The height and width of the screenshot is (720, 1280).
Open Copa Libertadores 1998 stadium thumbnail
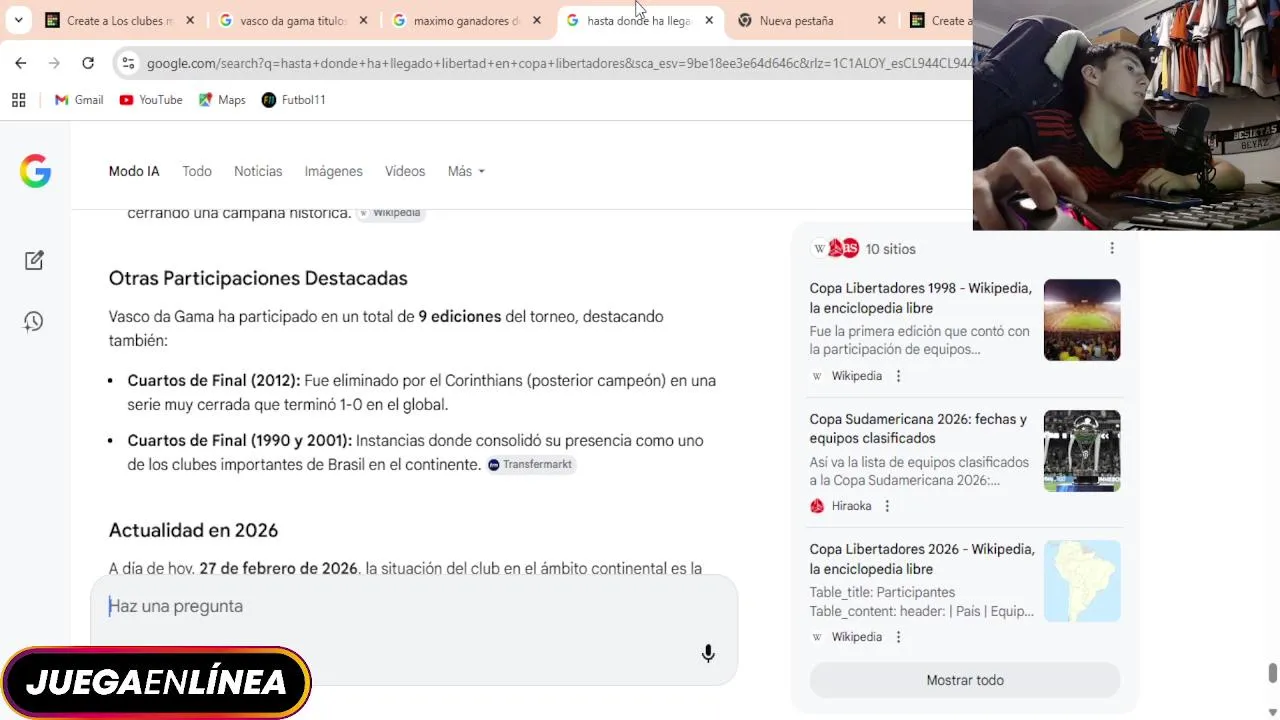[x=1082, y=320]
